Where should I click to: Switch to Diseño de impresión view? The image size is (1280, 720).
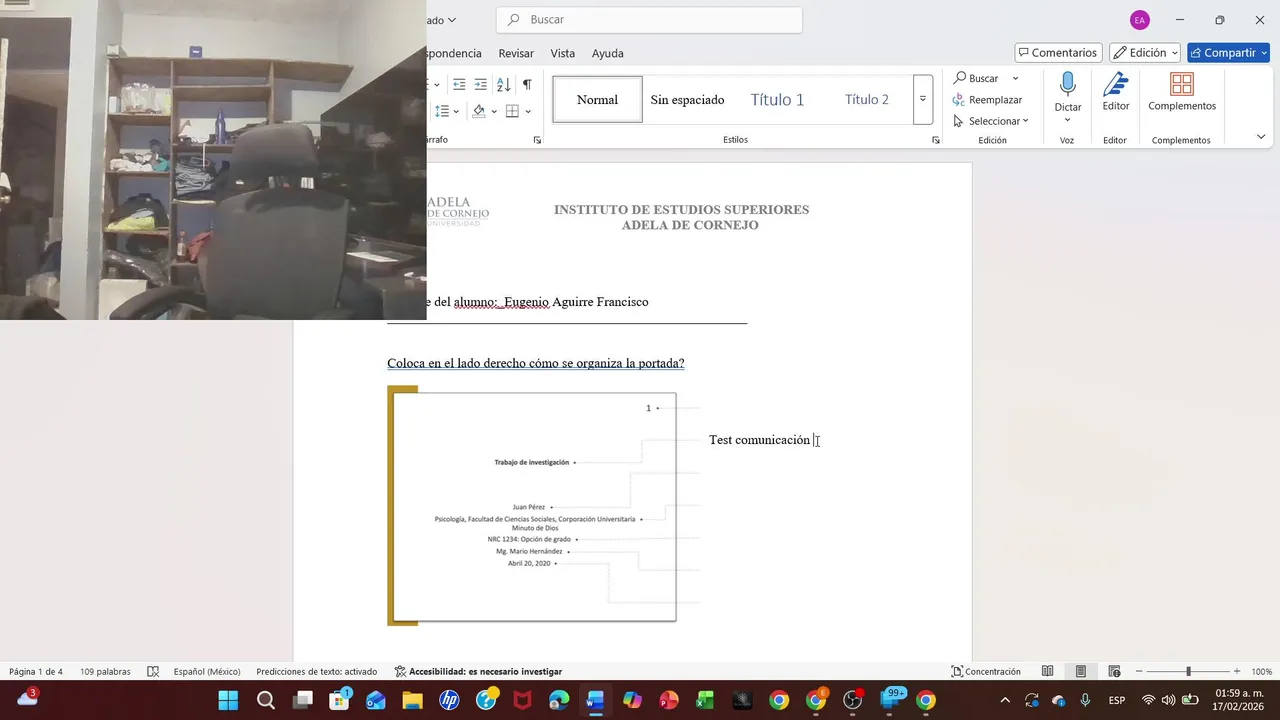[1081, 672]
